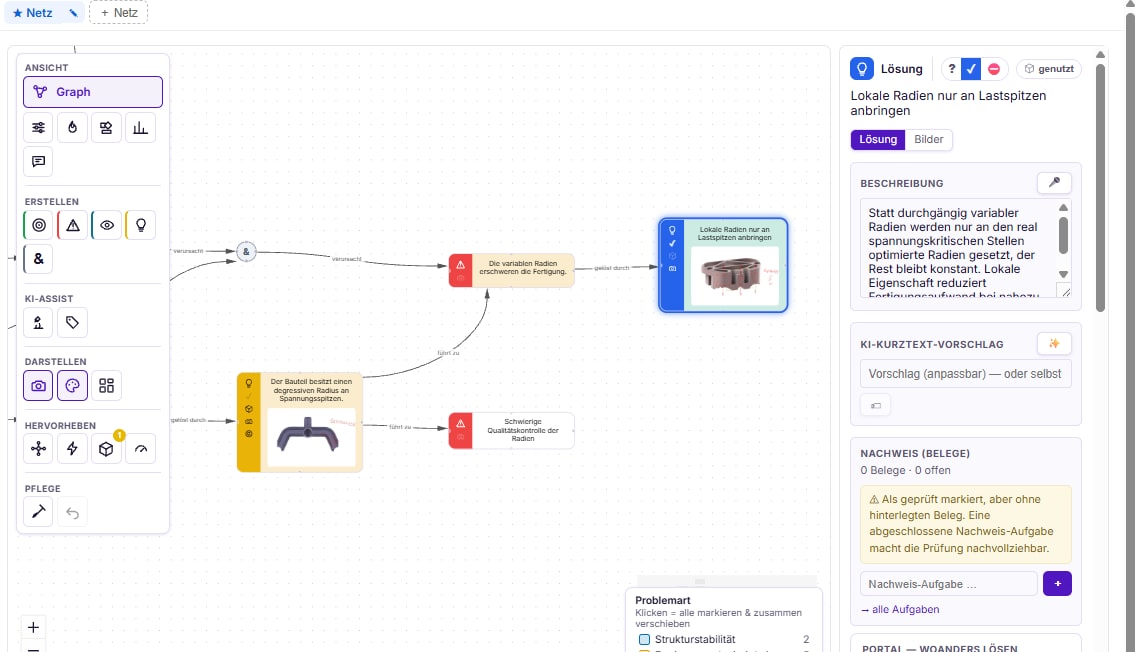Create a problem node with warning triangle
The image size is (1135, 652).
72,225
